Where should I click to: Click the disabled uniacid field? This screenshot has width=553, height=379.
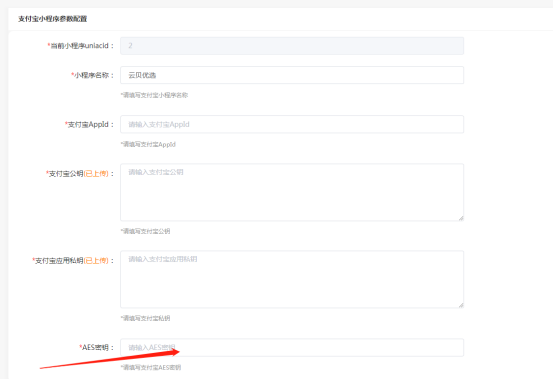pos(292,46)
